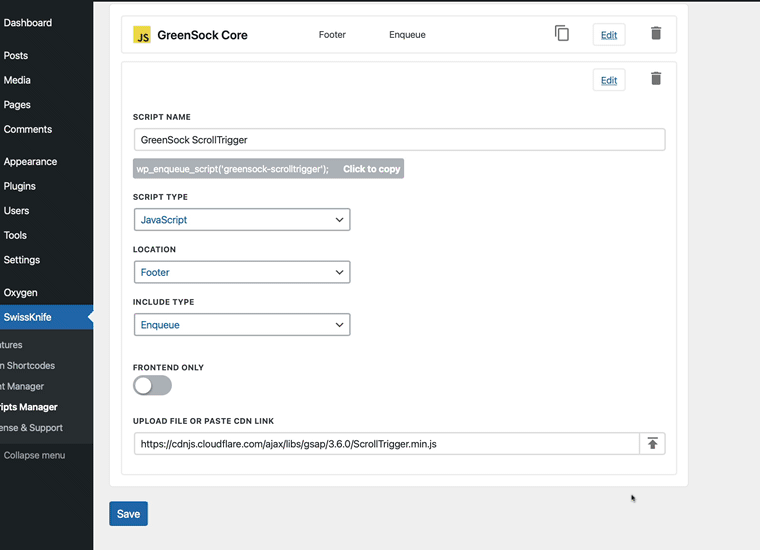Go to Posts menu
This screenshot has width=760, height=550.
click(x=16, y=56)
